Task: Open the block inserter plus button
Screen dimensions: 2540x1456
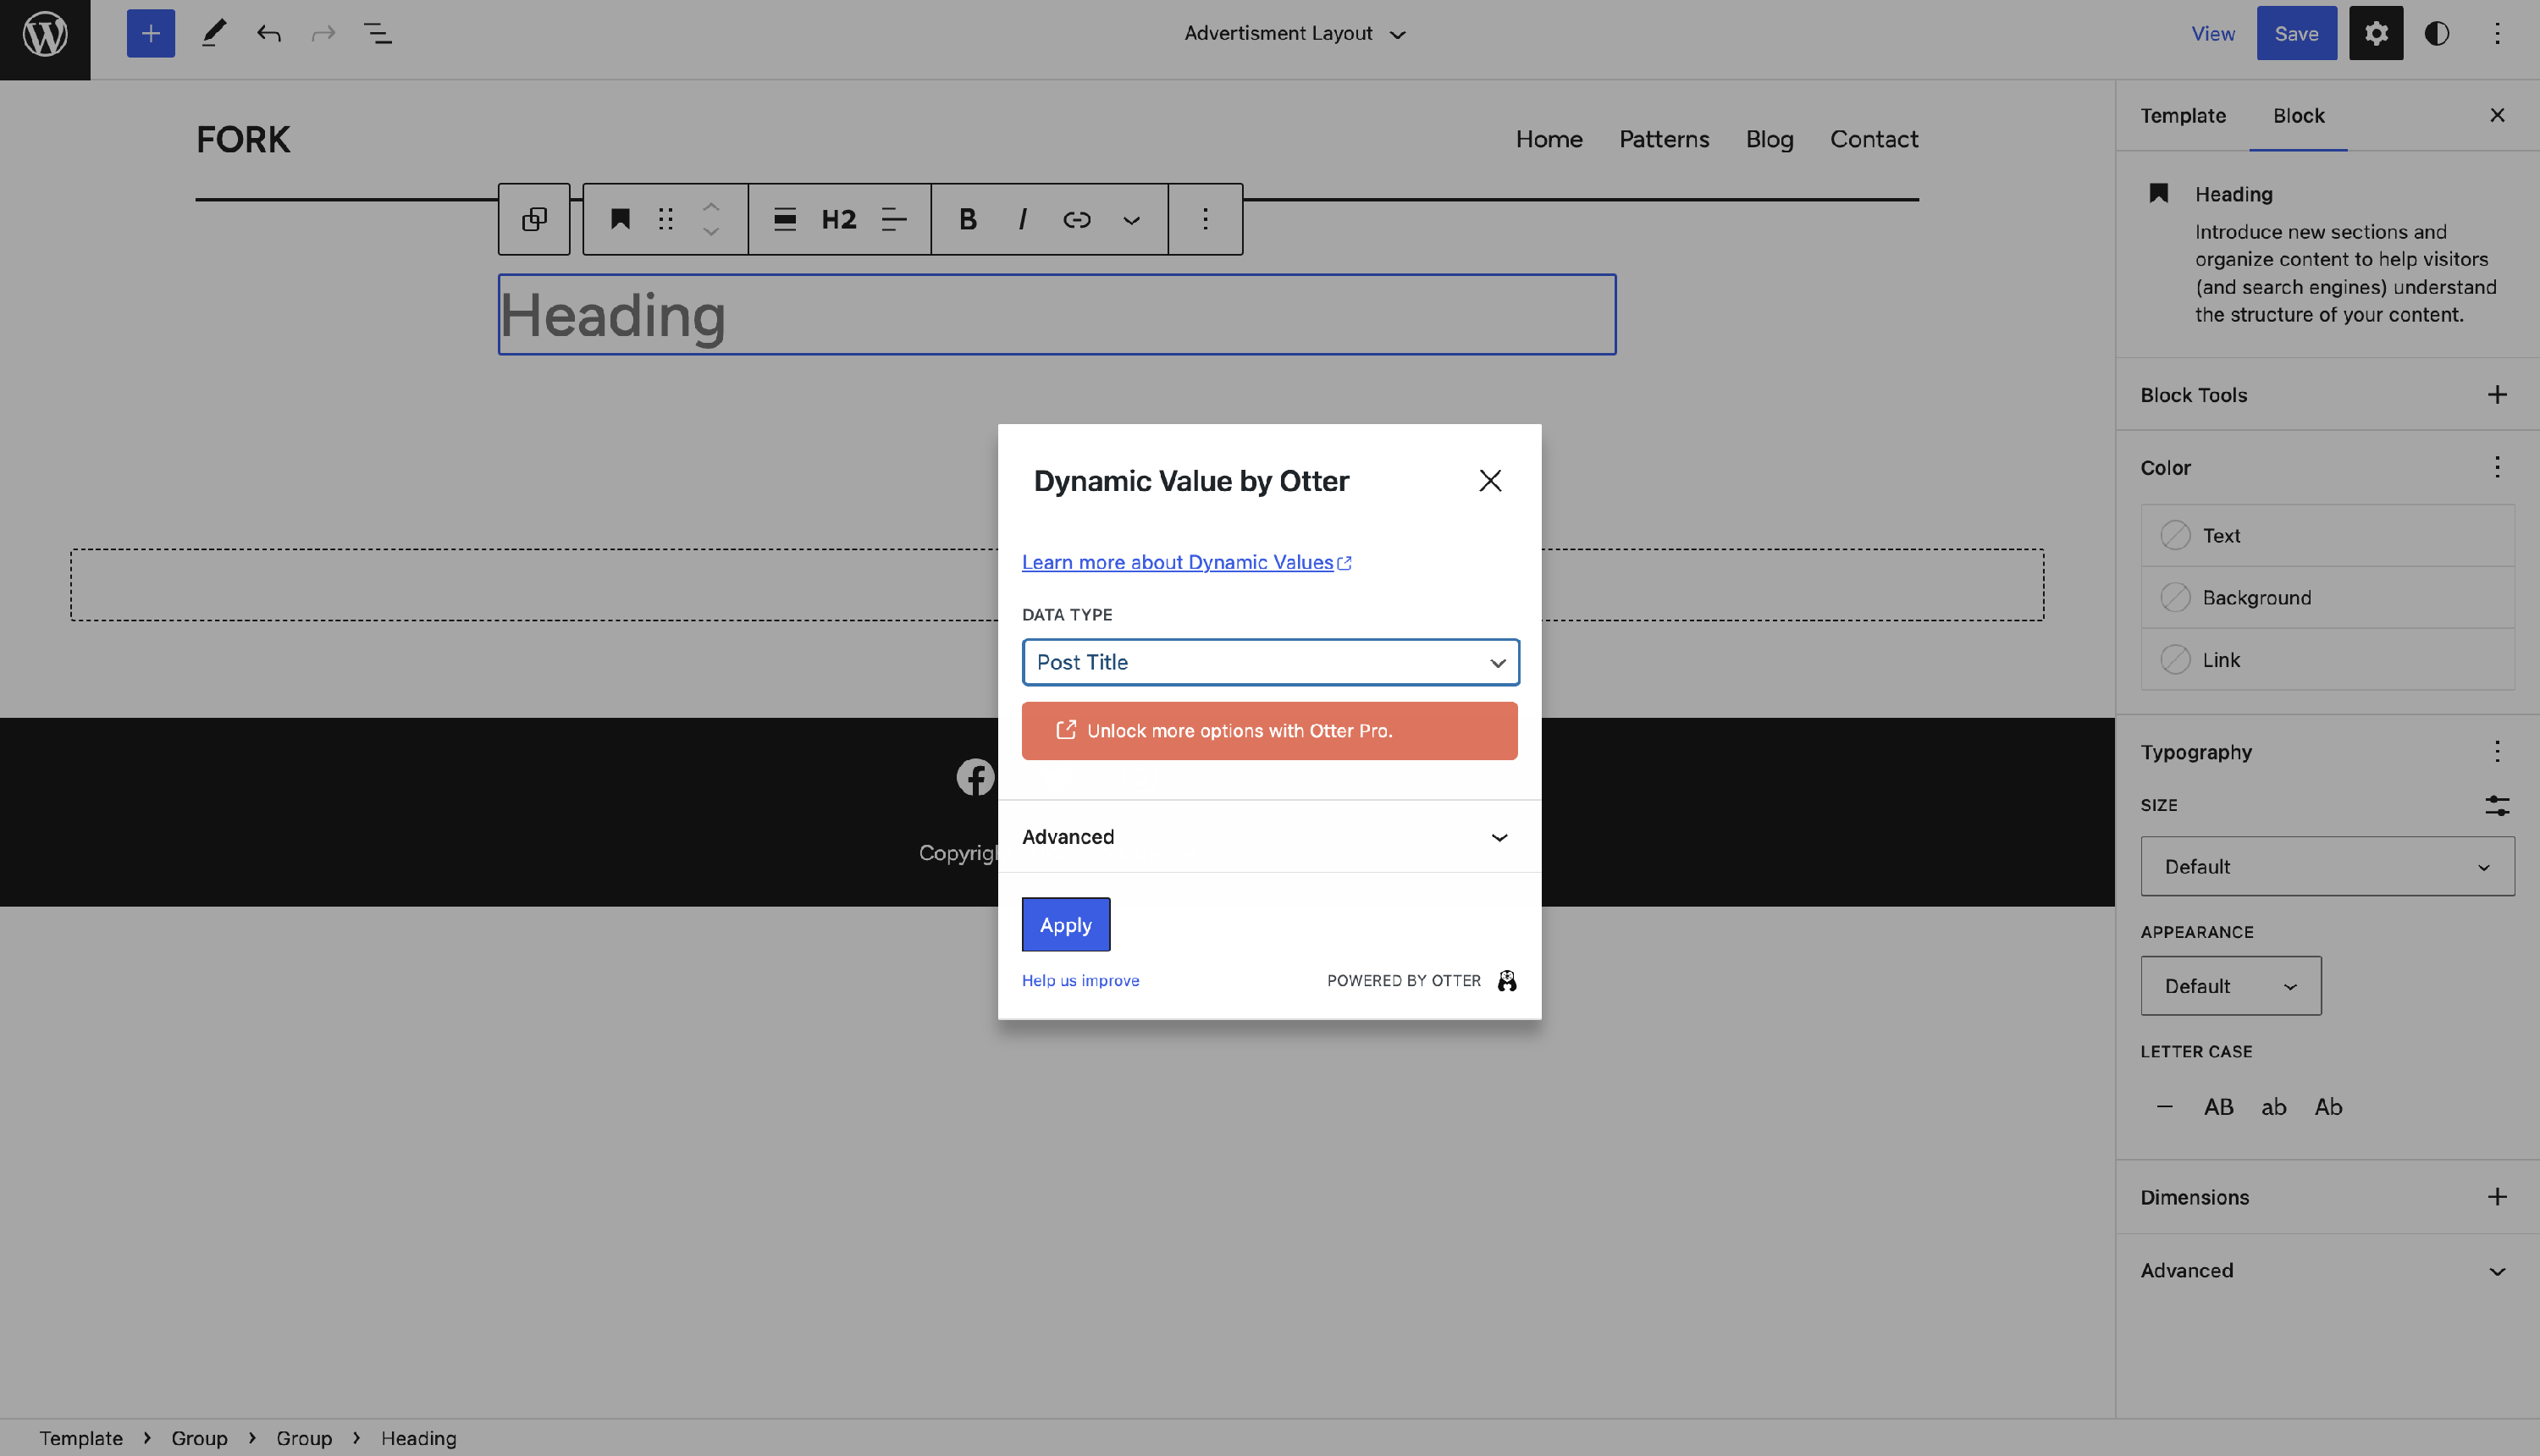Action: coord(150,34)
